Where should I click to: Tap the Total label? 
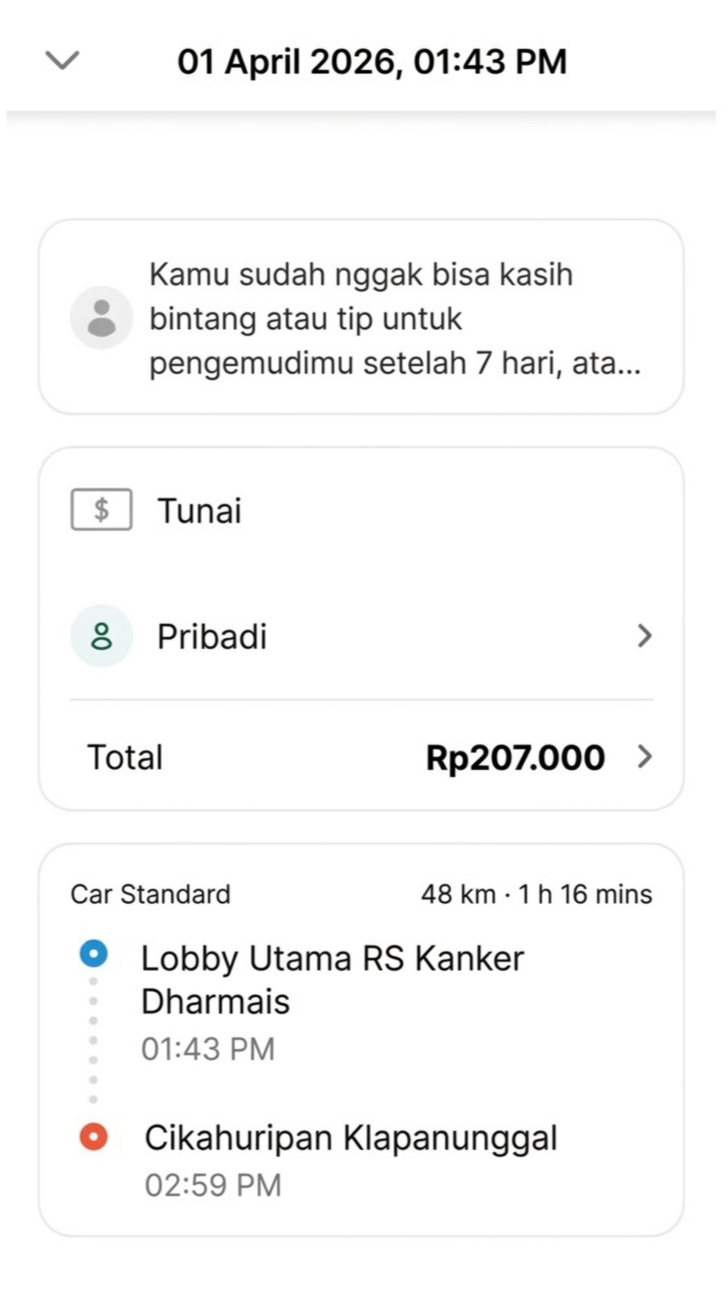[125, 757]
